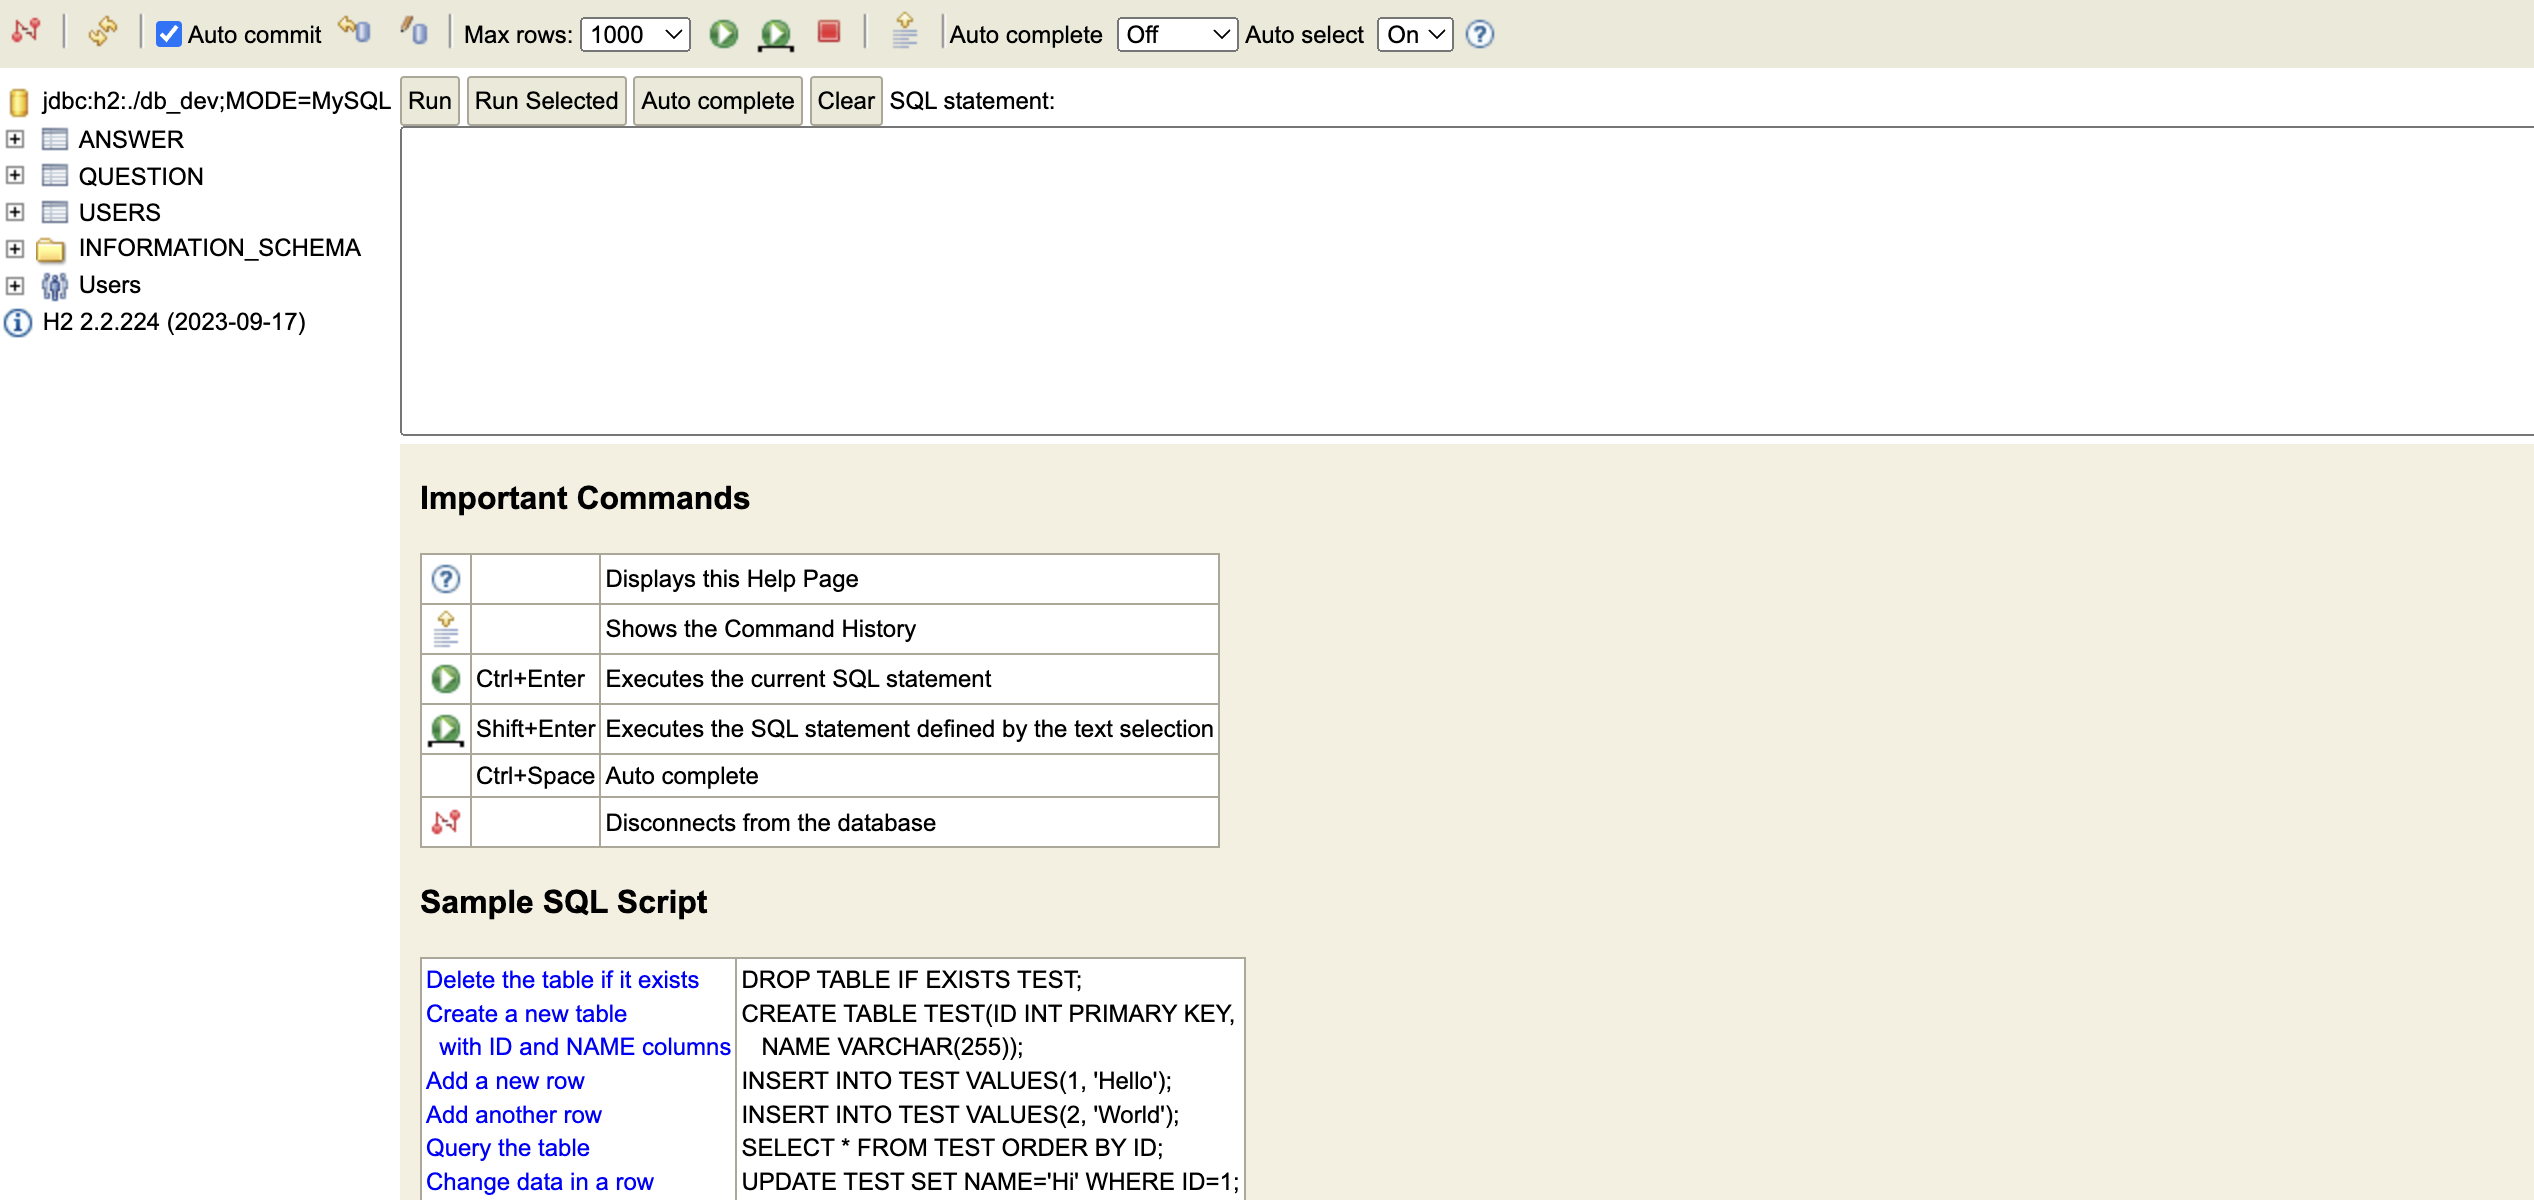Click the green Run statement toolbar icon
This screenshot has width=2534, height=1200.
pos(723,34)
